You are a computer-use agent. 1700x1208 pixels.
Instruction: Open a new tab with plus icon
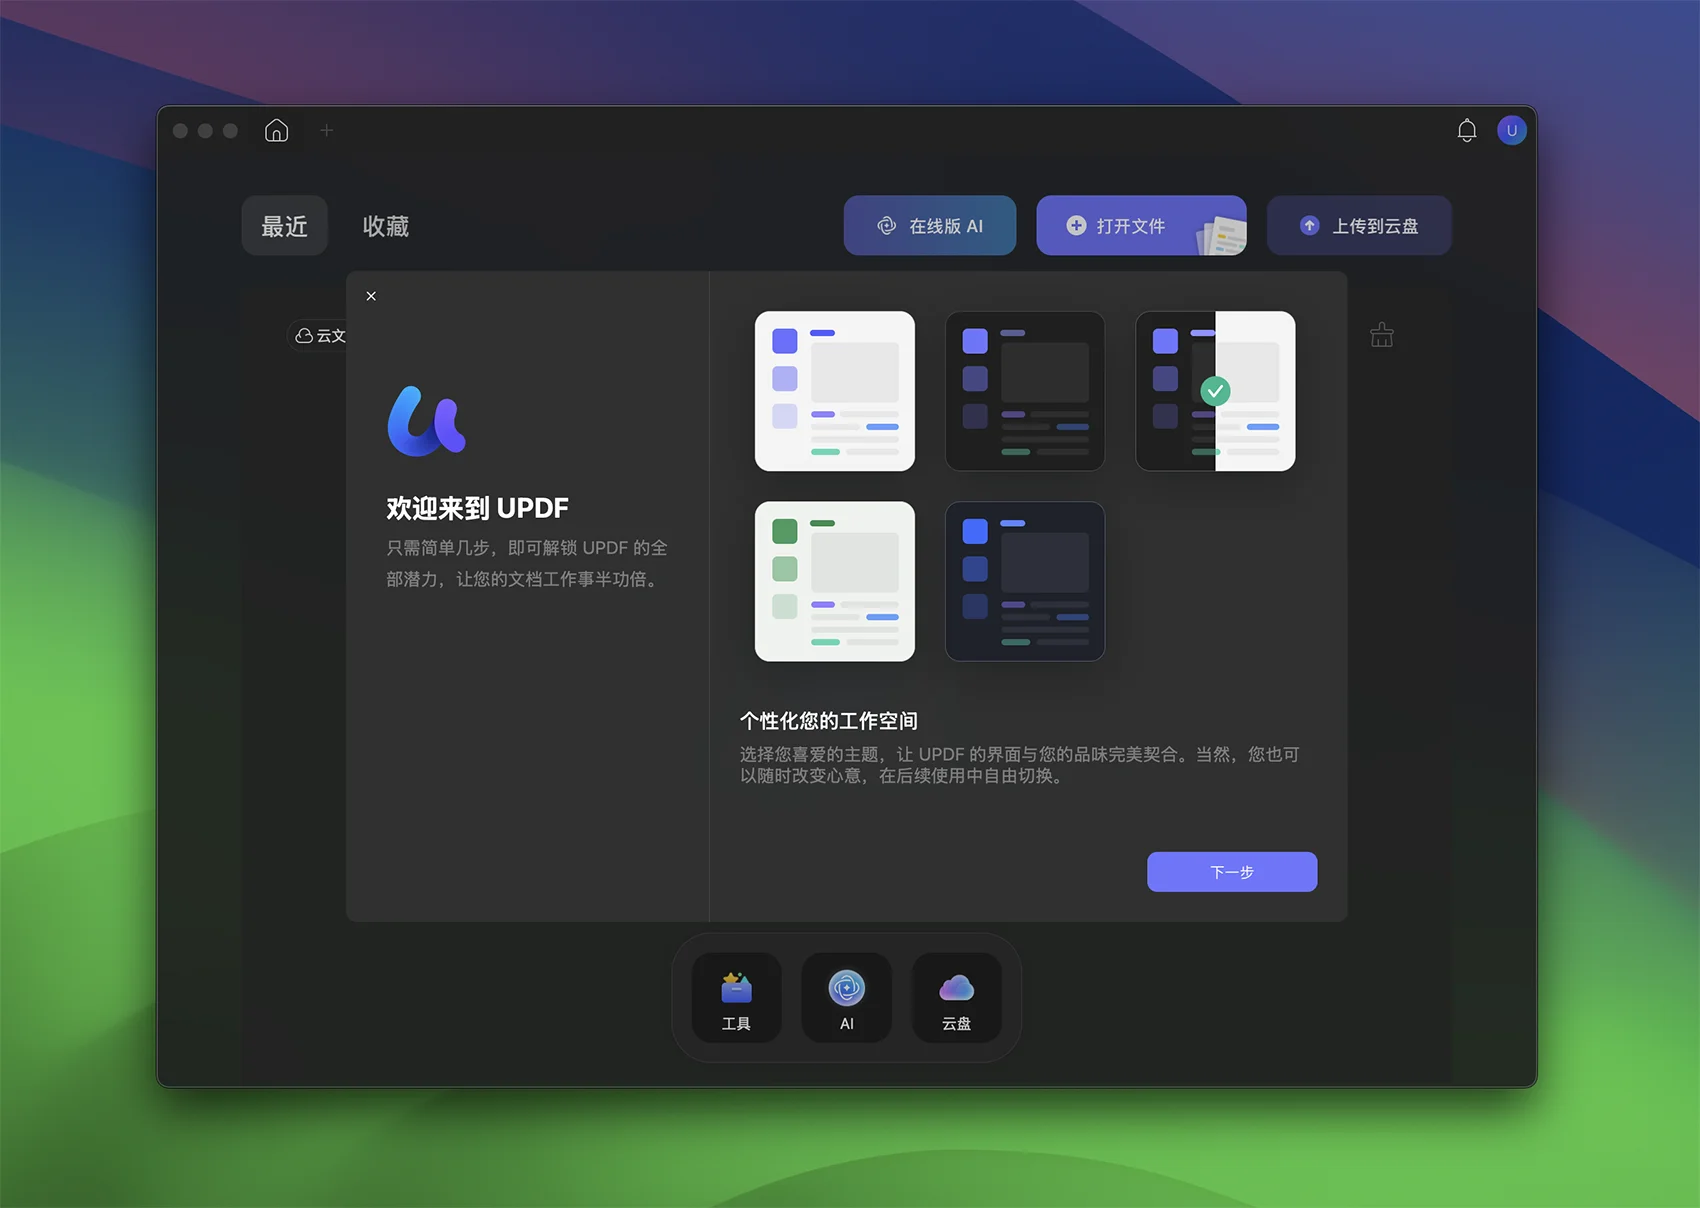coord(326,130)
